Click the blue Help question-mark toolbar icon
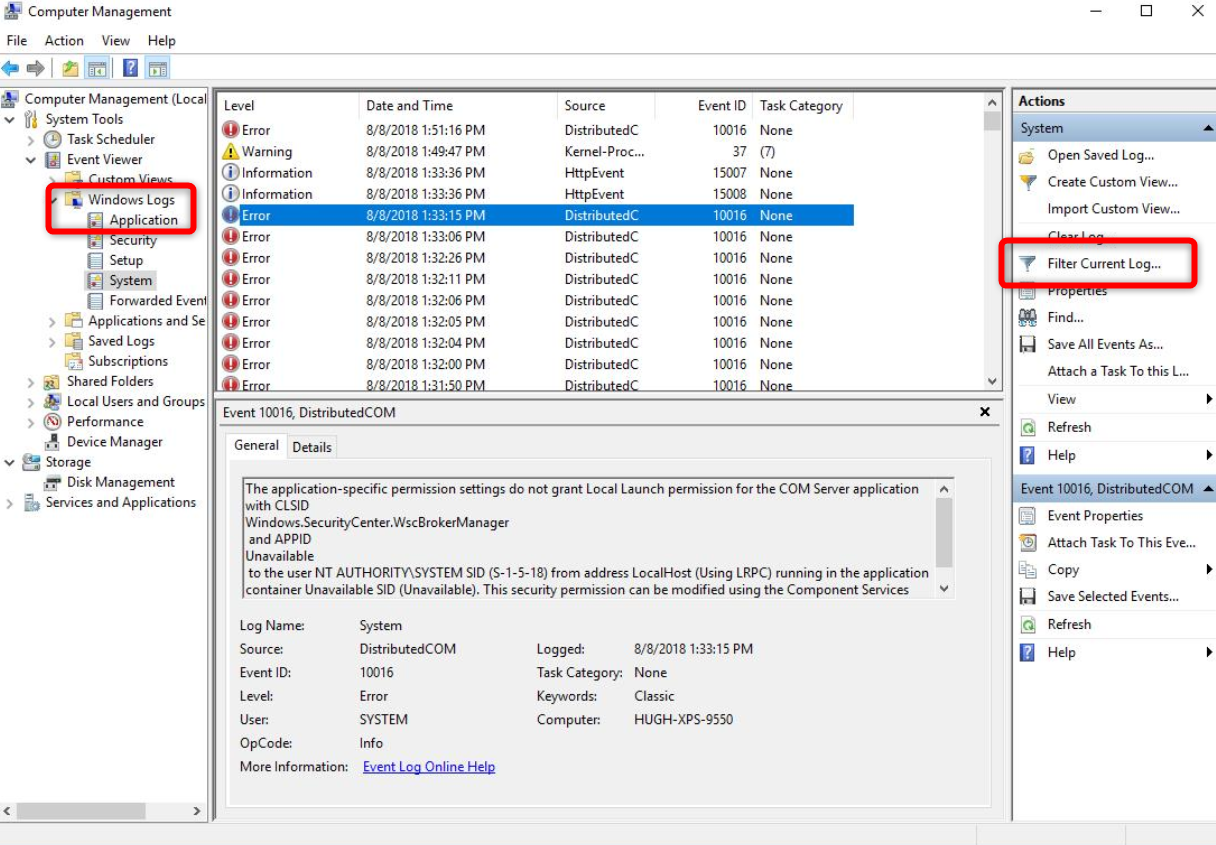 (x=130, y=68)
